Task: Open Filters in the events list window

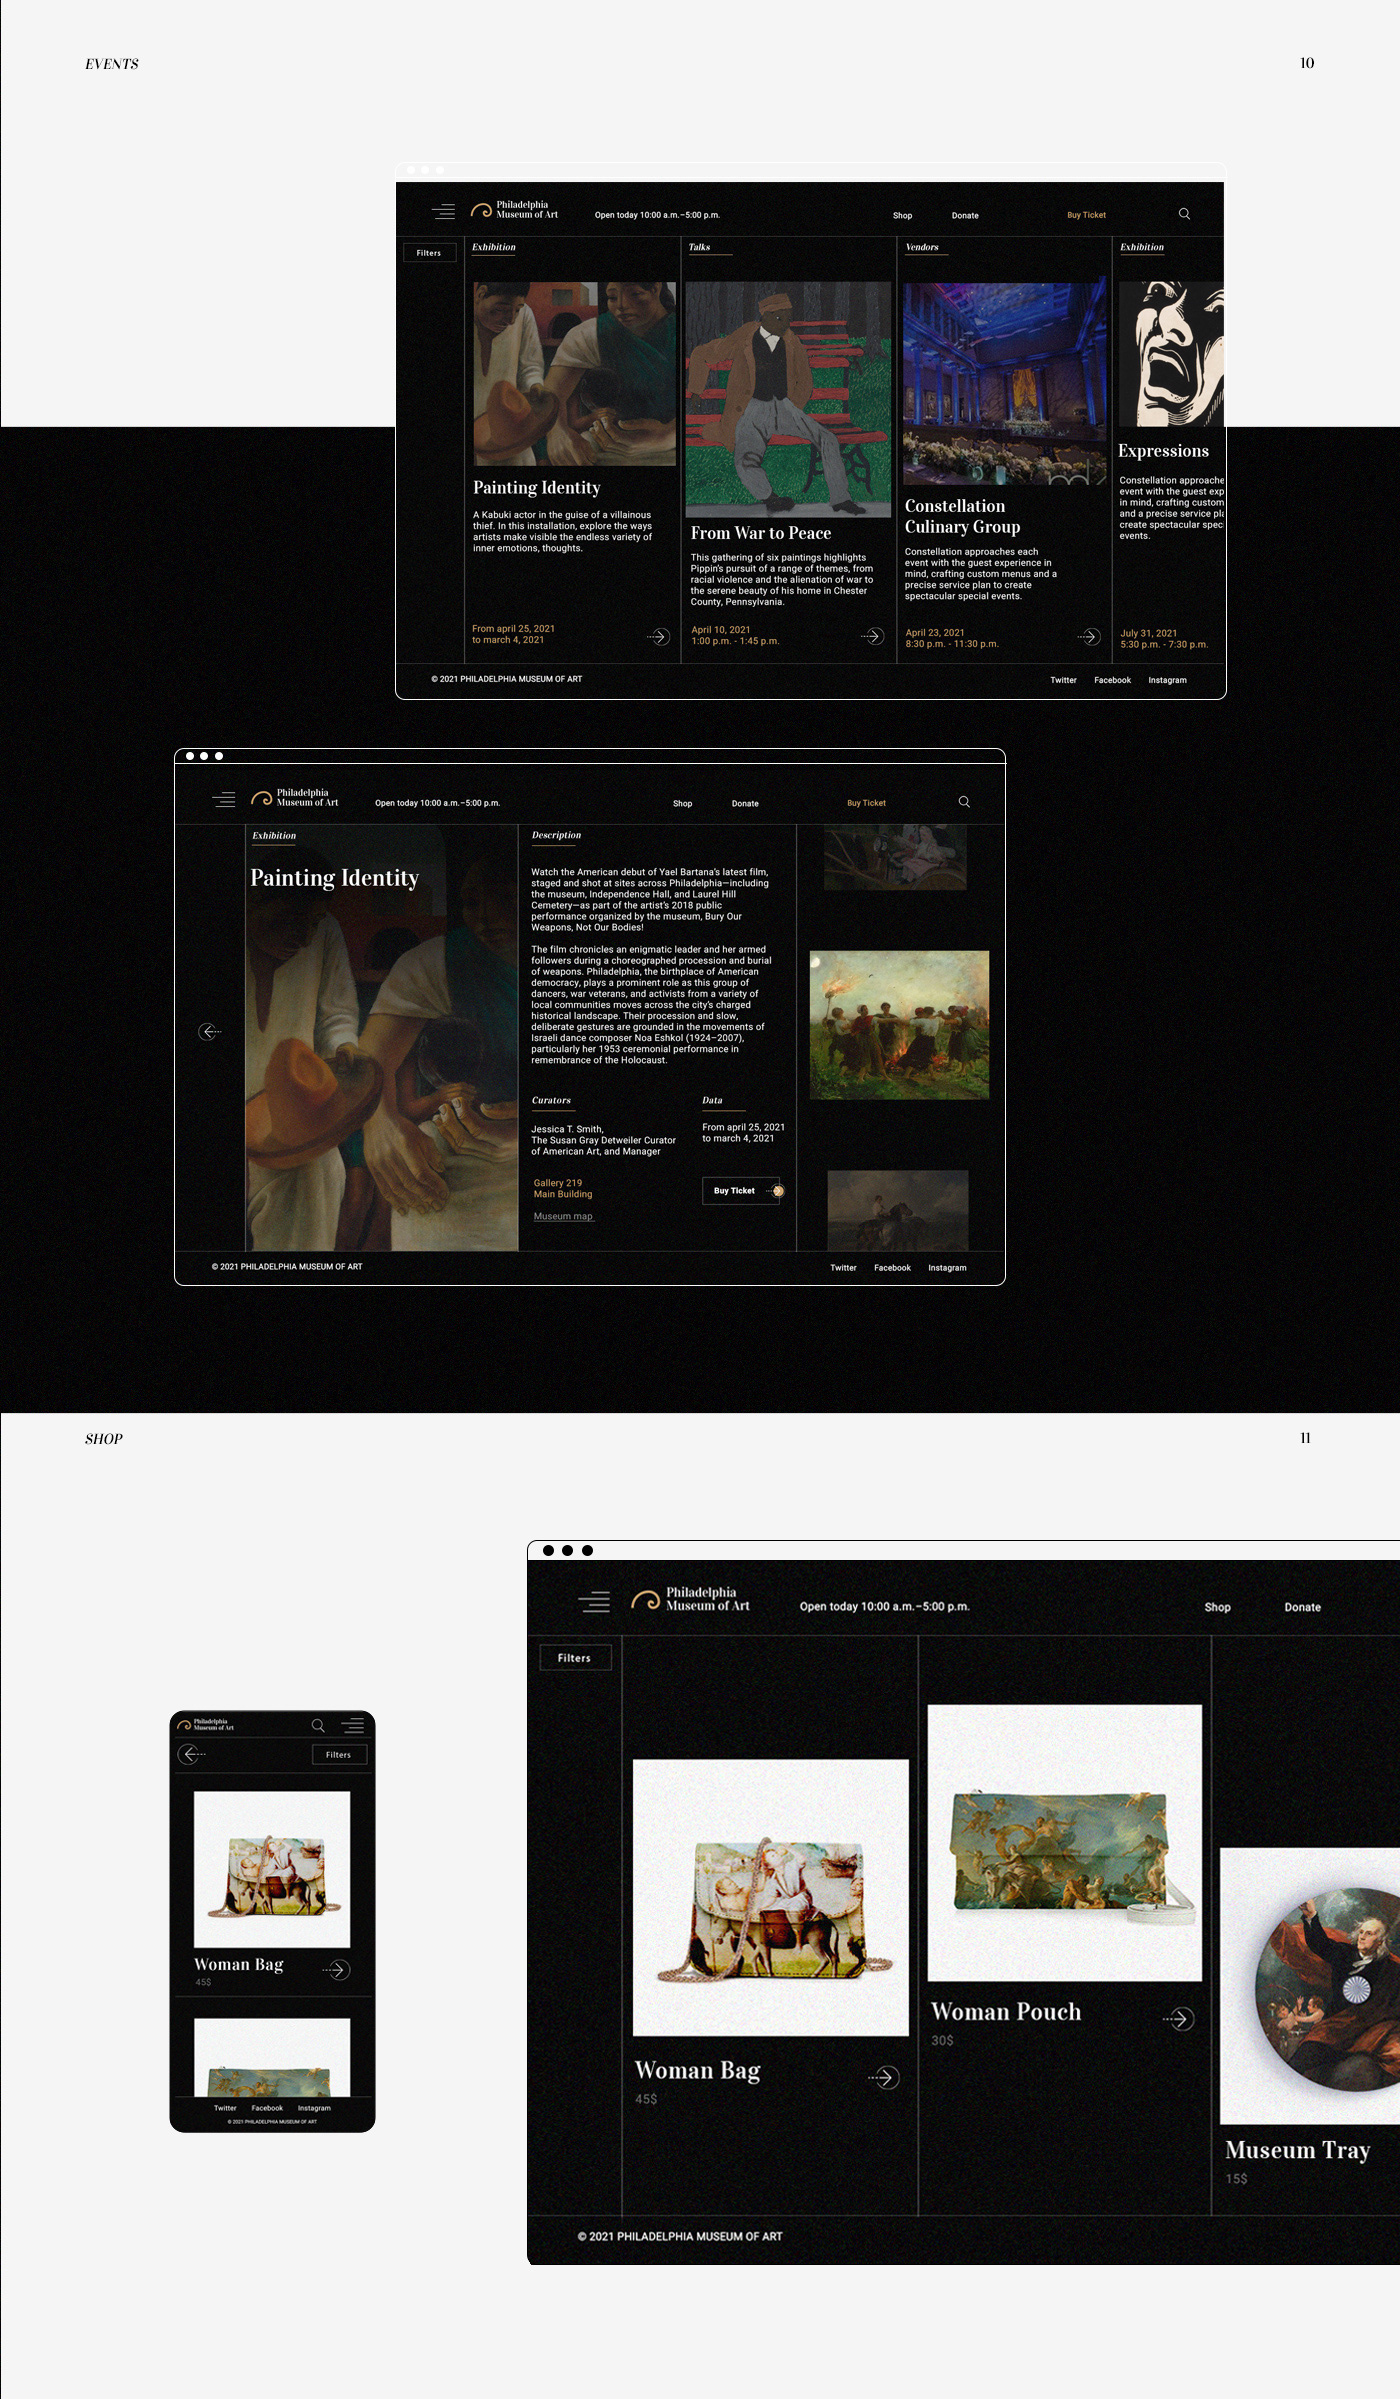Action: click(x=429, y=253)
